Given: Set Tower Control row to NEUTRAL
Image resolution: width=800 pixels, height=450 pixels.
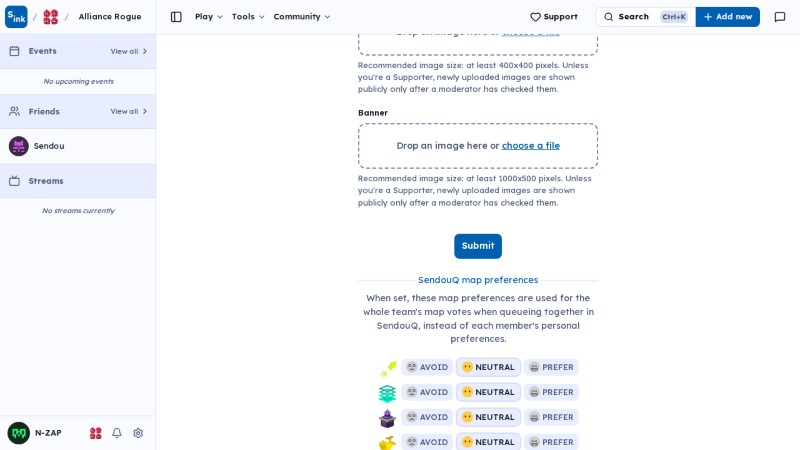Looking at the screenshot, I should point(488,417).
